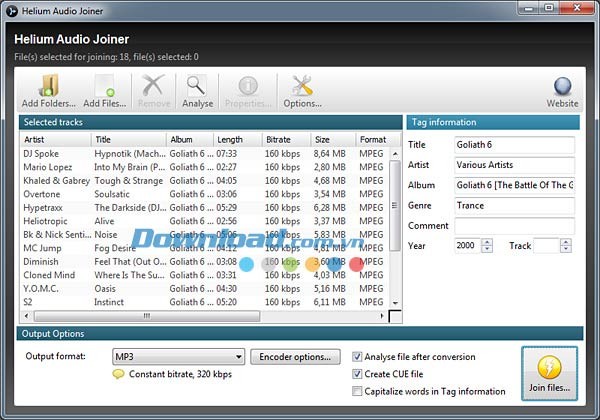The width and height of the screenshot is (600, 420).
Task: Click the vertical scrollbar thumb of track list
Action: [395, 206]
